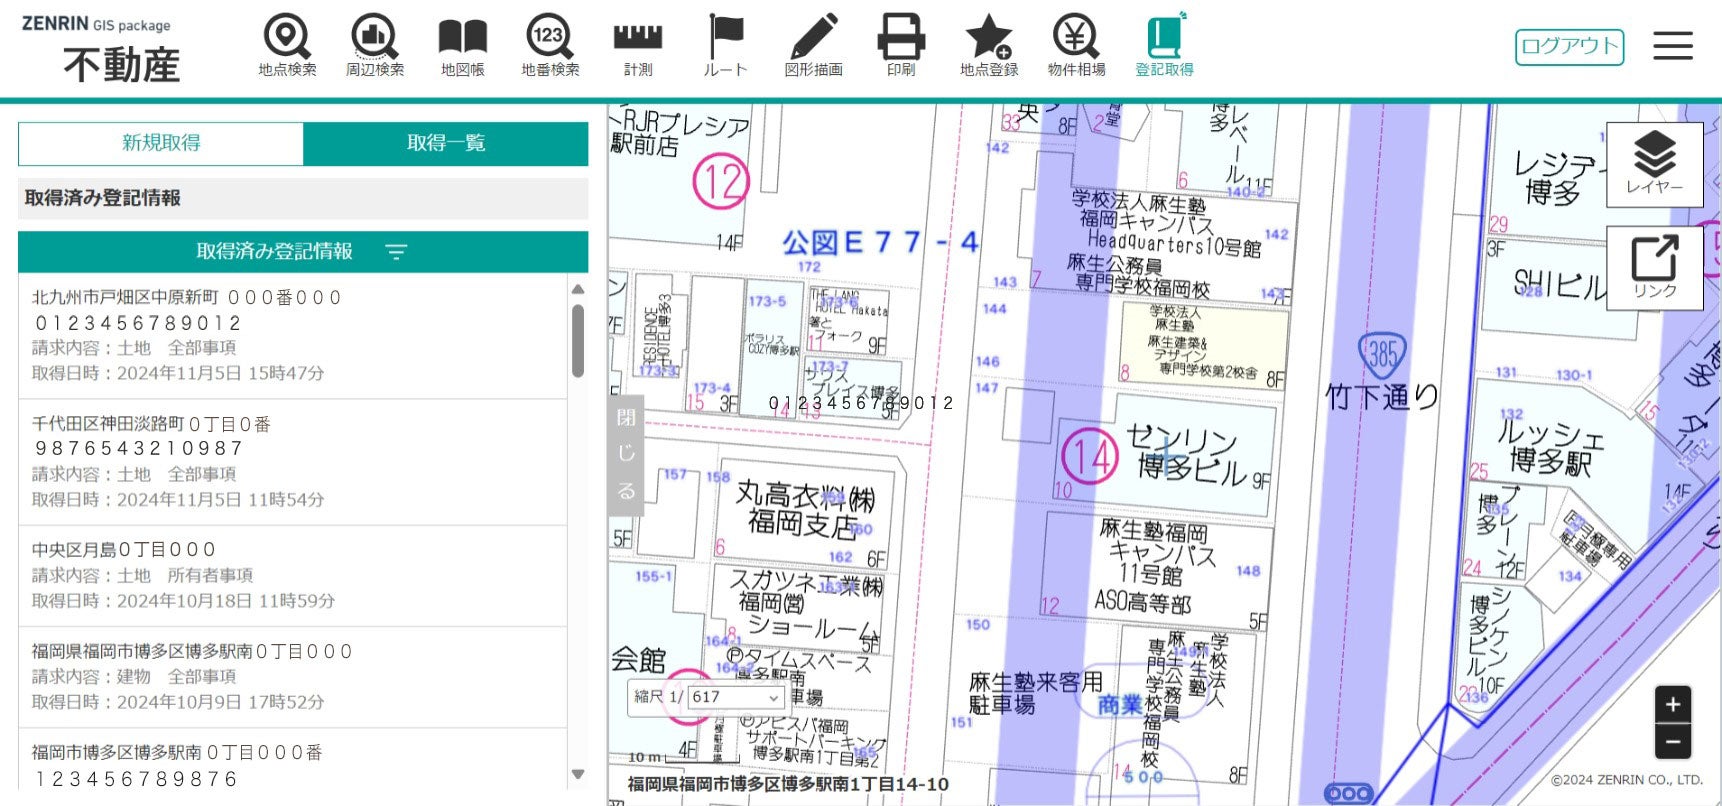The height and width of the screenshot is (806, 1722).
Task: Switch to the 取得一覧 tab
Action: 446,143
